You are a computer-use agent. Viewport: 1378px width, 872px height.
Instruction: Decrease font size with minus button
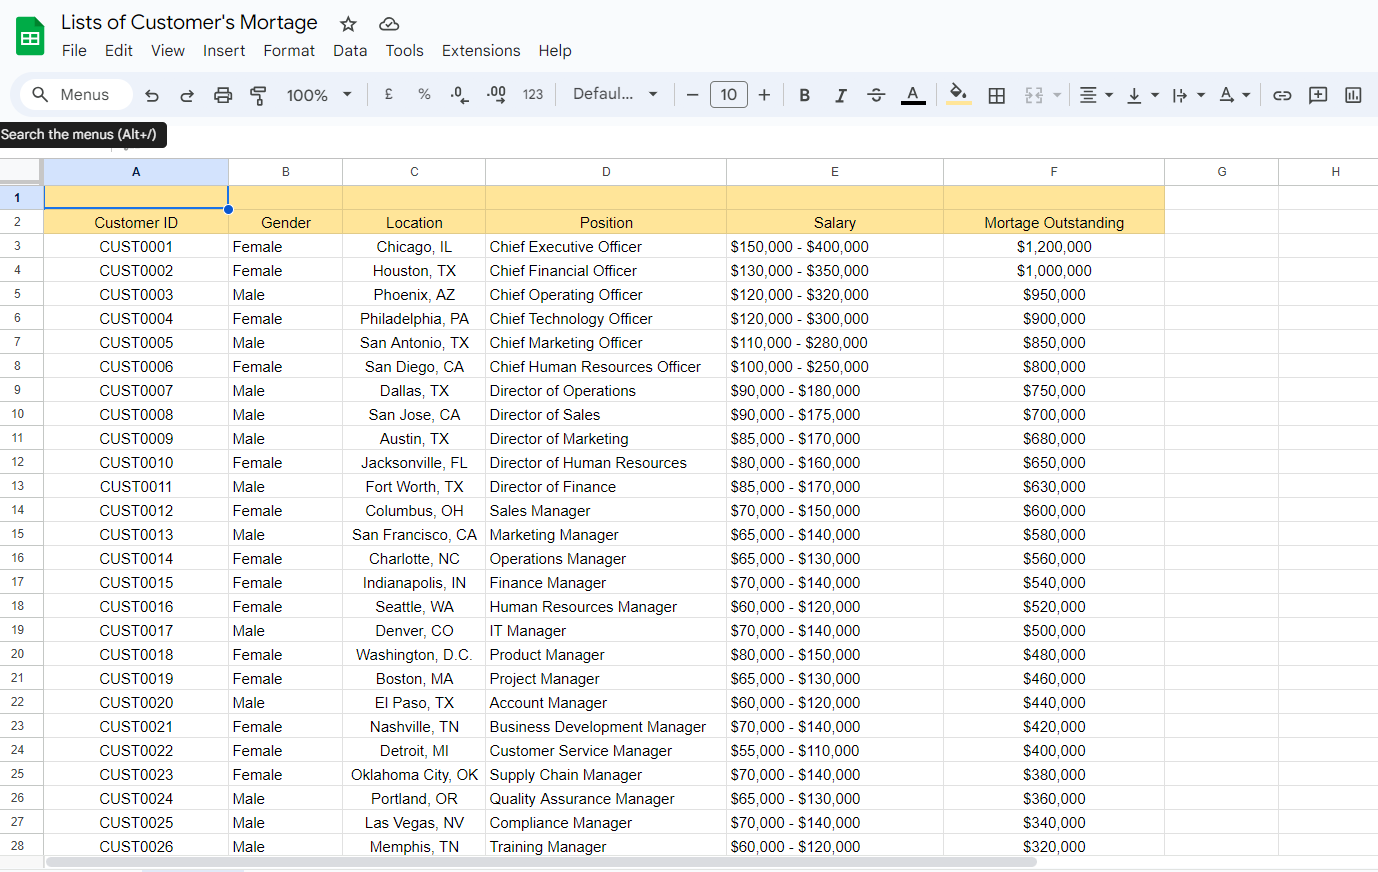coord(692,95)
